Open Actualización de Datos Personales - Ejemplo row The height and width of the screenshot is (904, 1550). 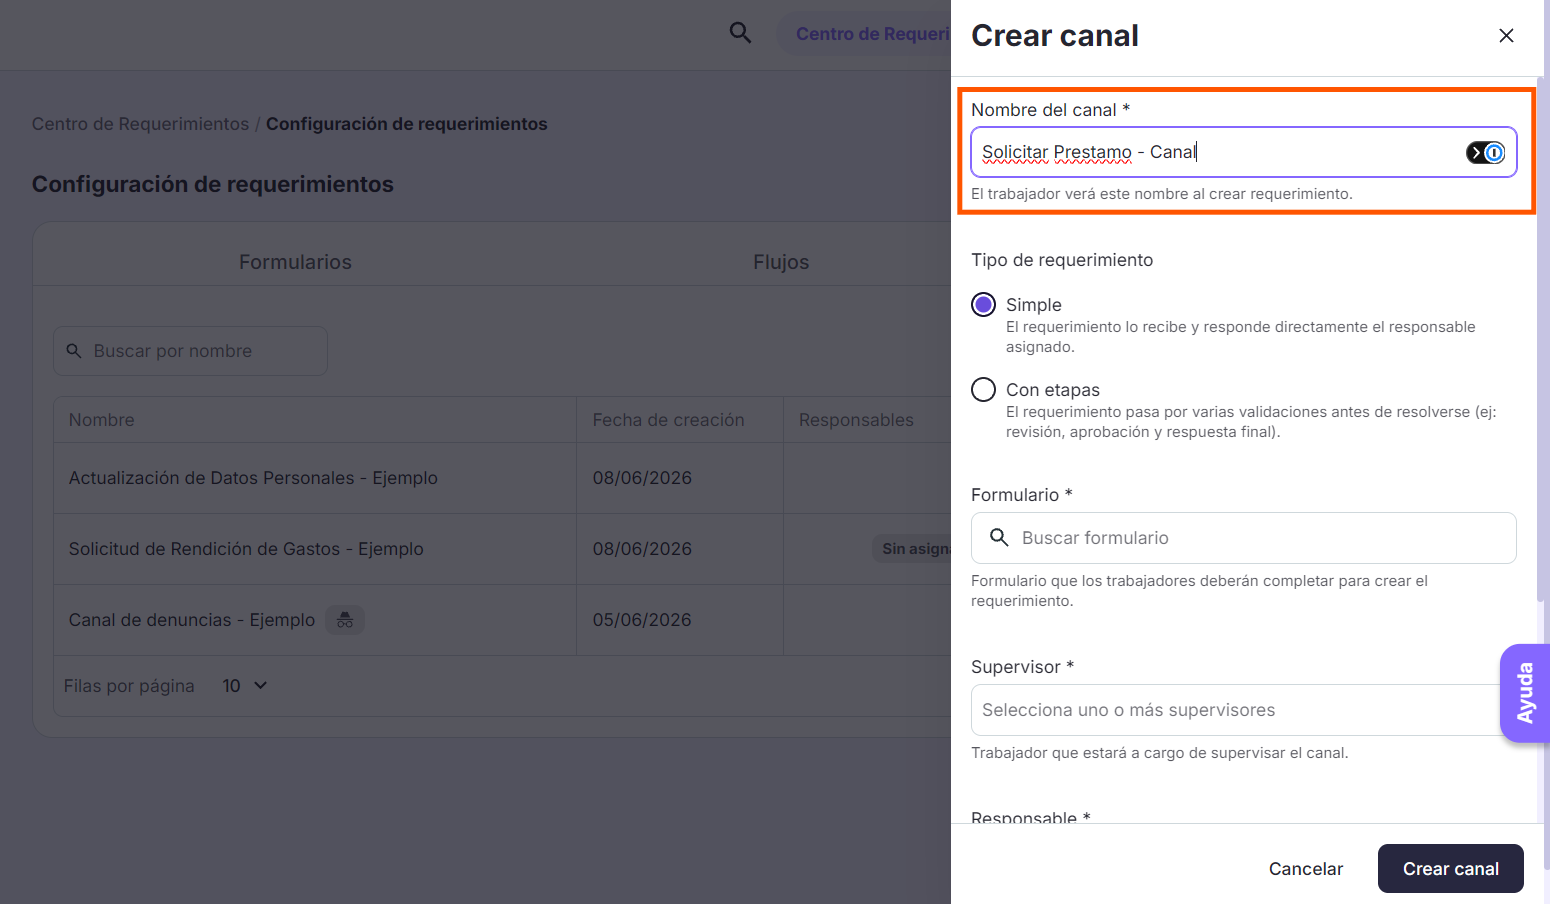click(253, 478)
